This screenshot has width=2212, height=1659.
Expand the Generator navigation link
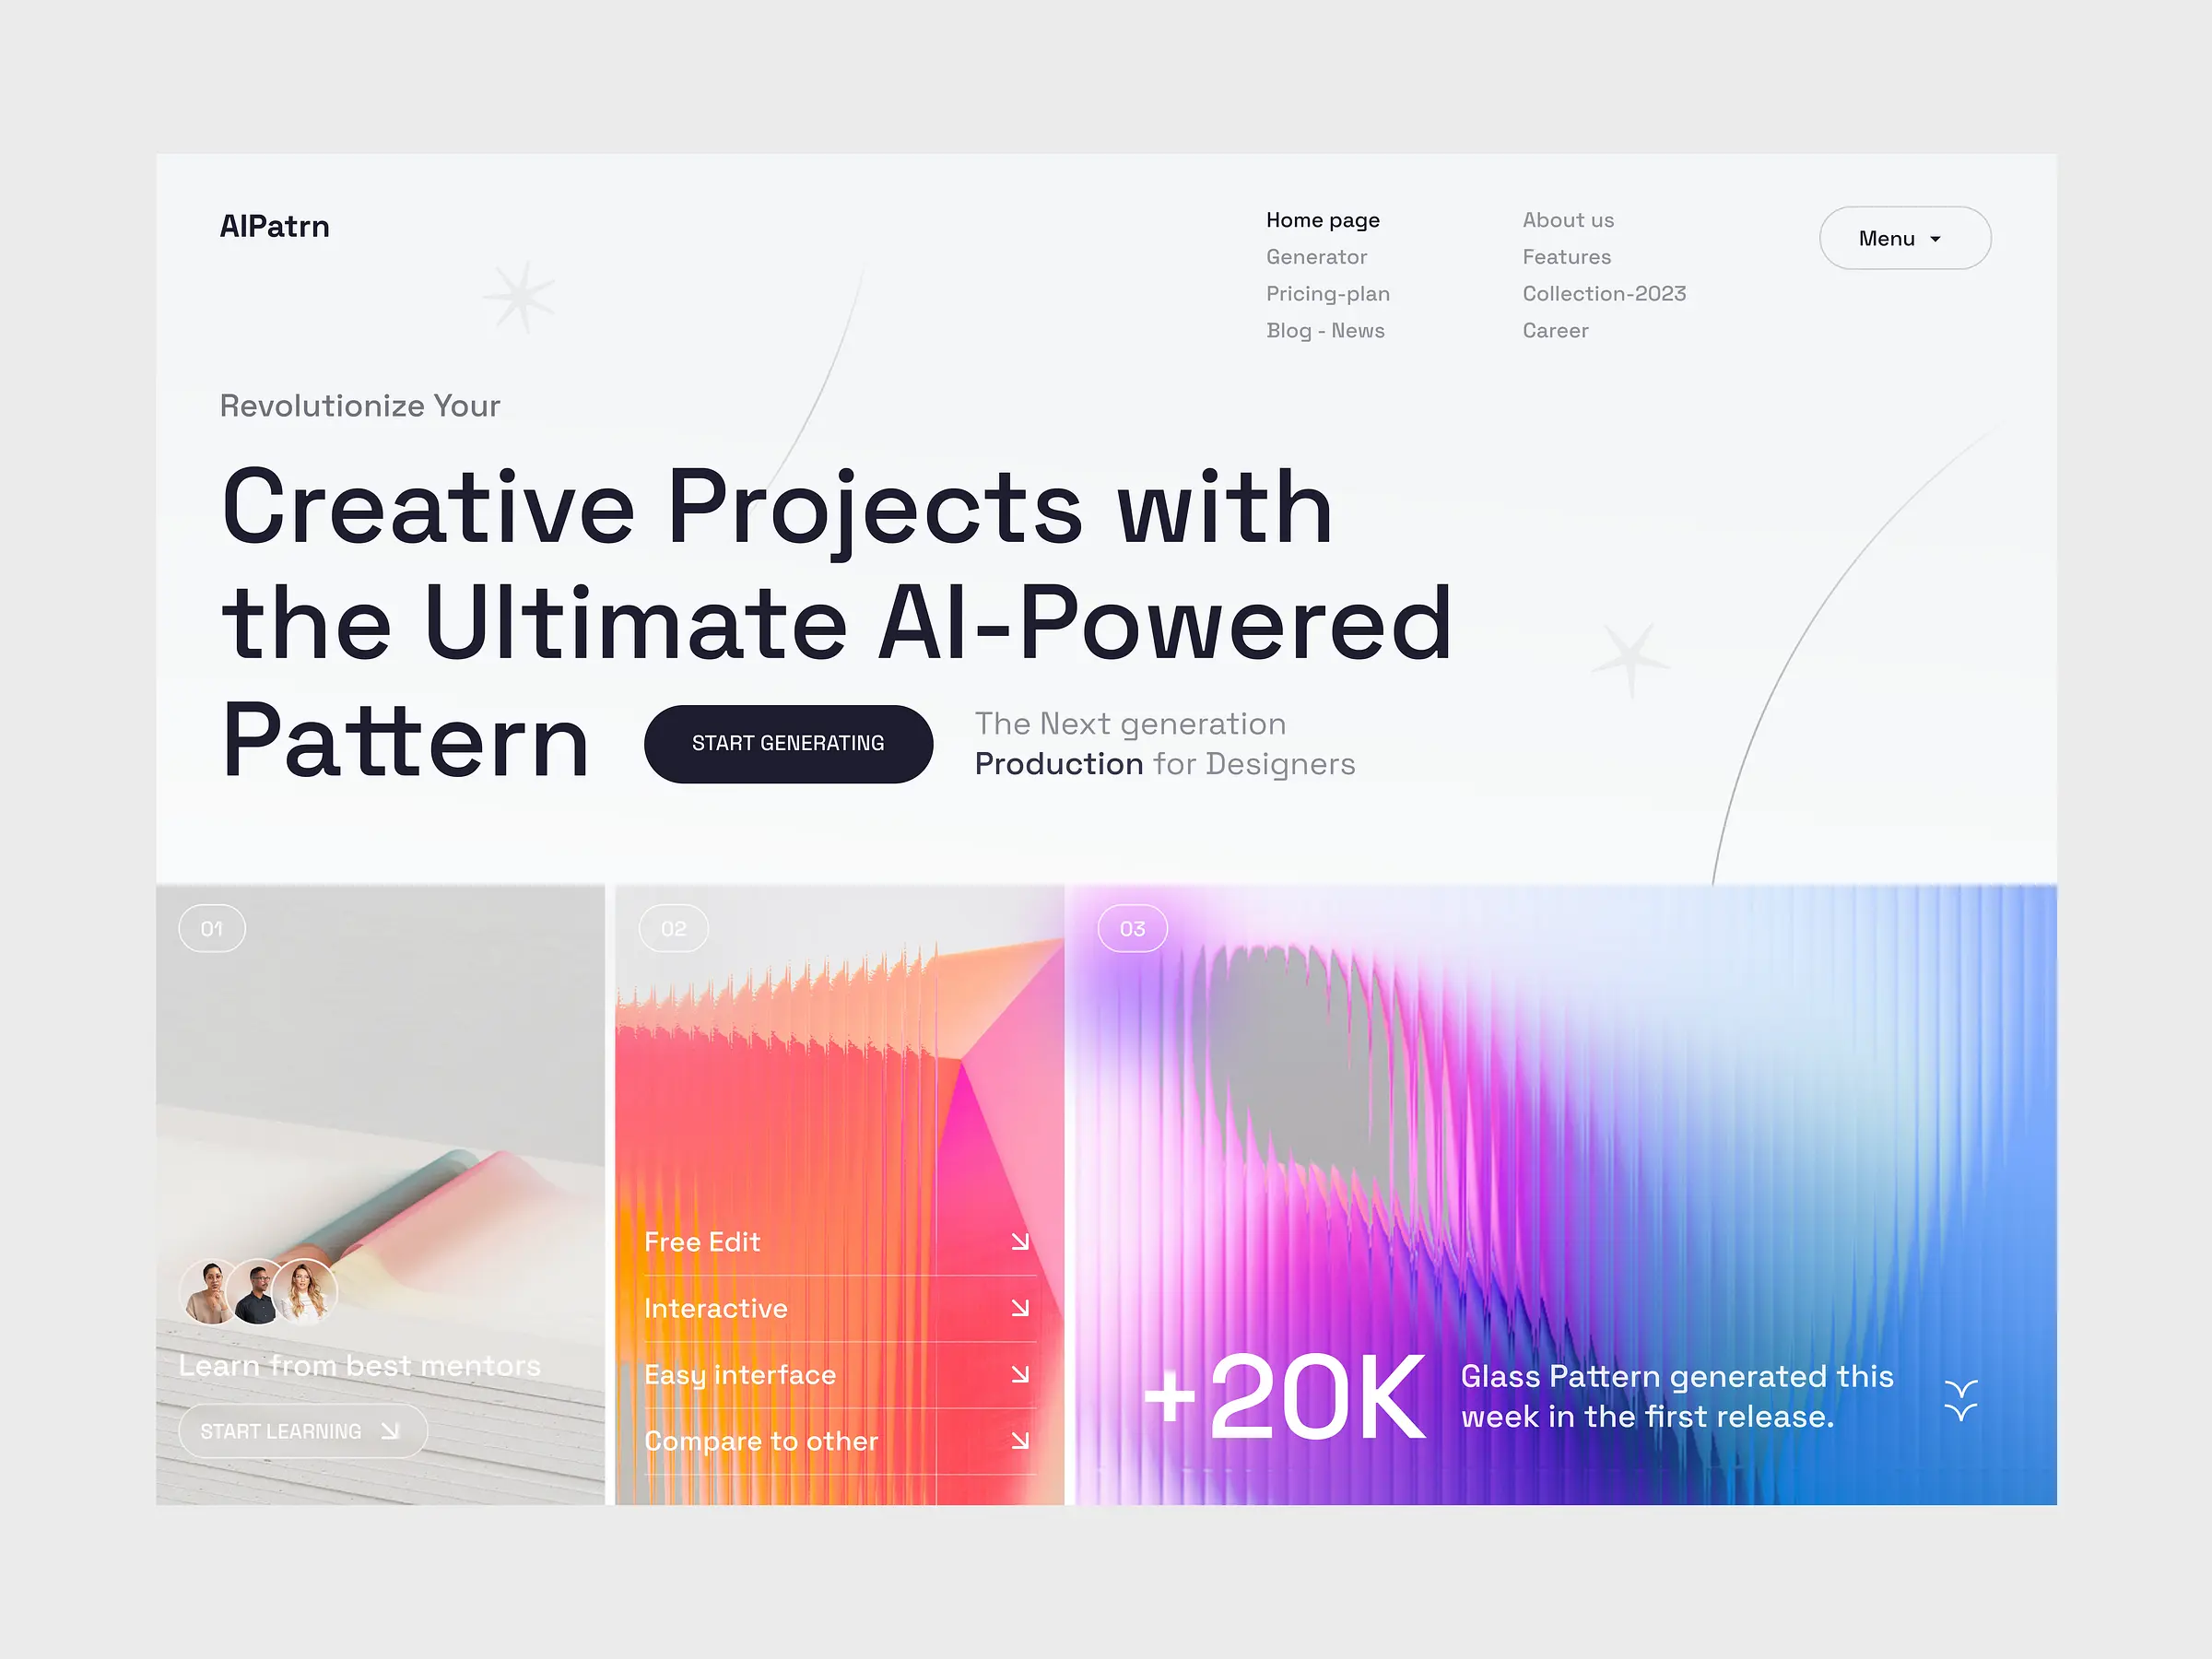point(1317,256)
